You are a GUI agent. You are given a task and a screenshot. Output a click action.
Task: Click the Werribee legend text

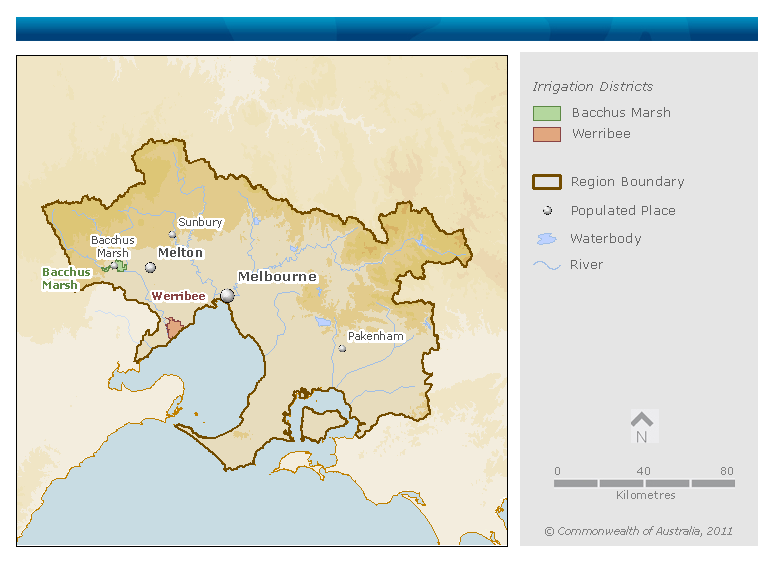(x=601, y=133)
